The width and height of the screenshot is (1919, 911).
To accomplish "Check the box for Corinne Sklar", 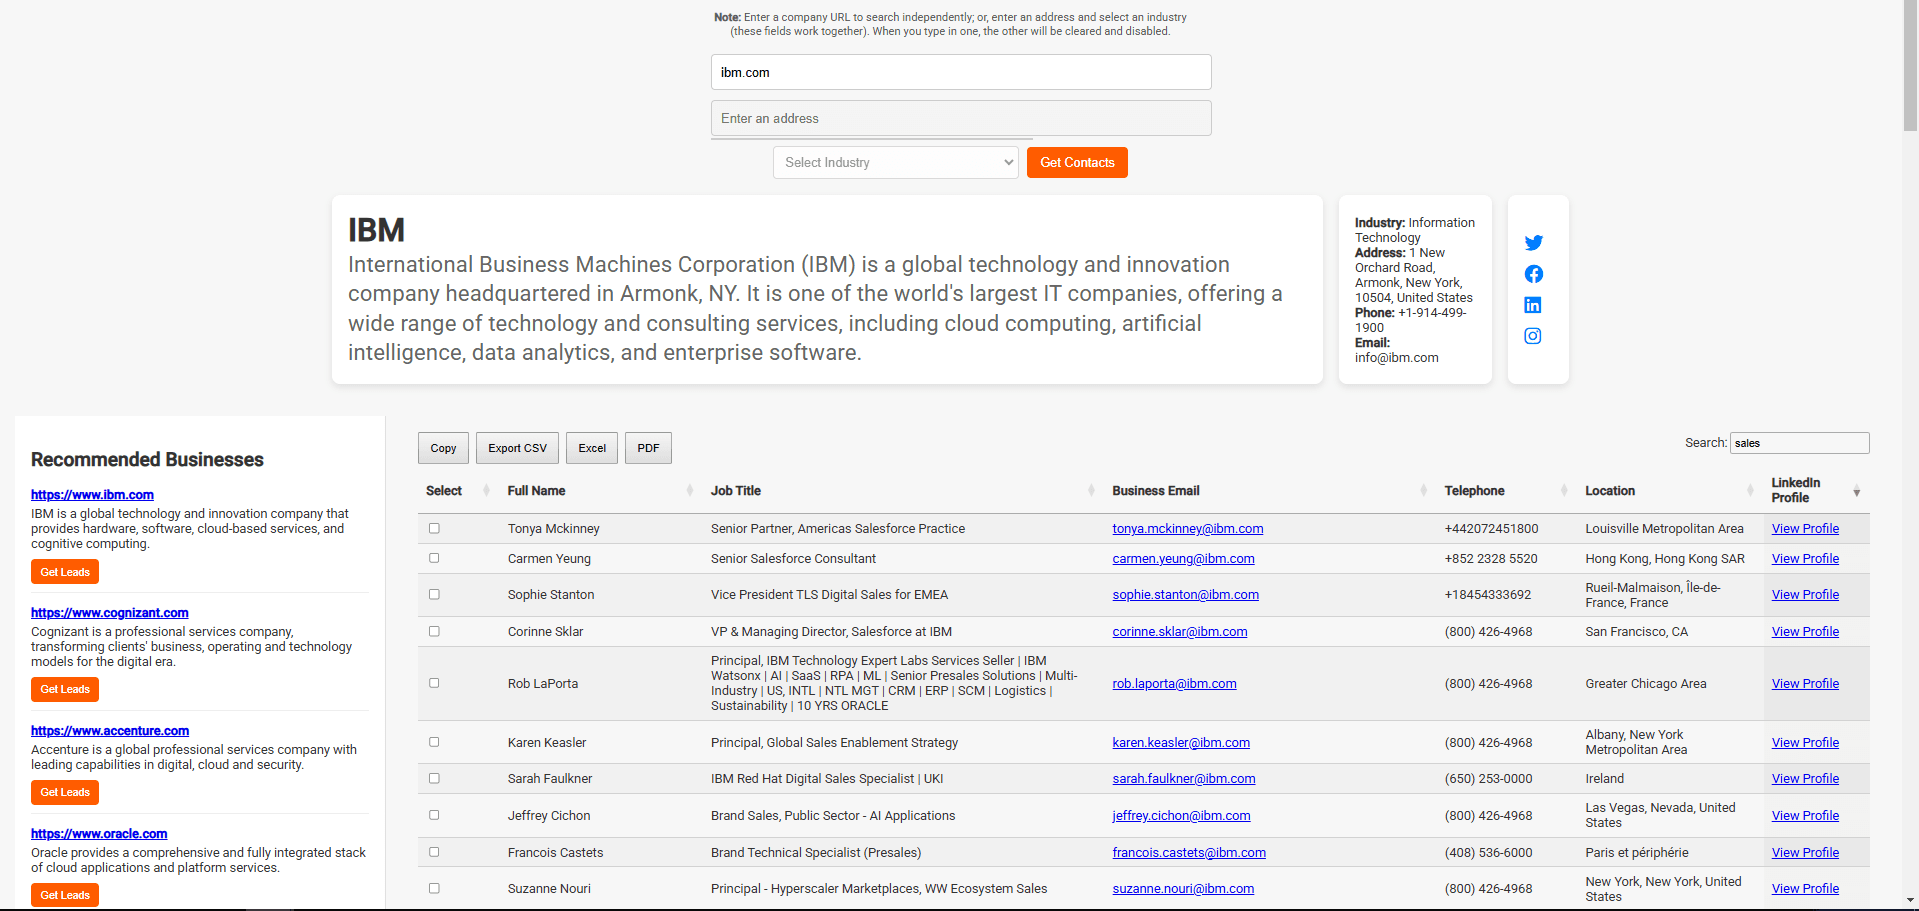I will pos(434,631).
